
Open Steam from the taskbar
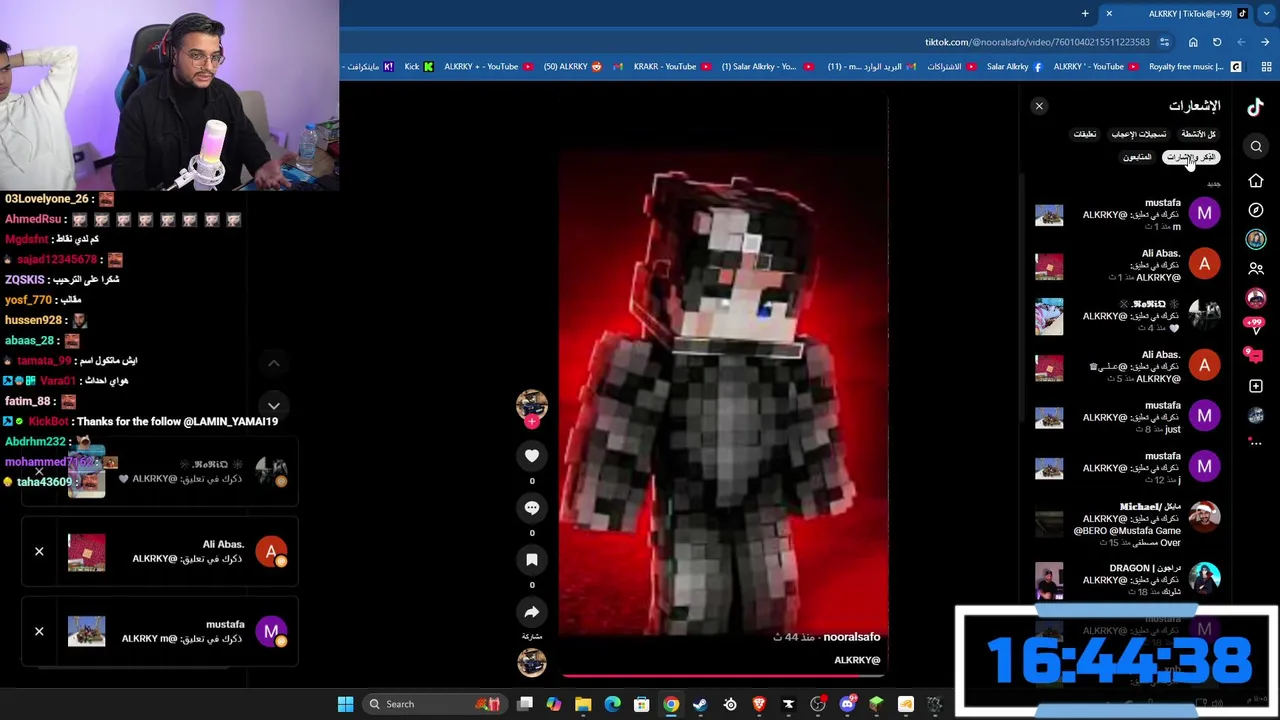click(x=700, y=704)
